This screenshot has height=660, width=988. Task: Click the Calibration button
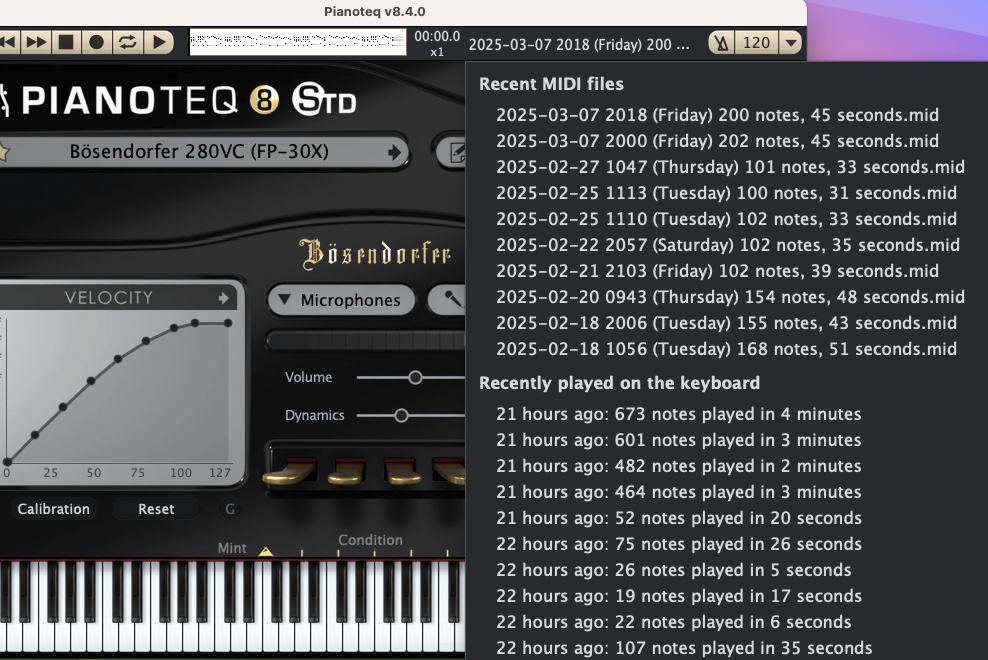[53, 509]
